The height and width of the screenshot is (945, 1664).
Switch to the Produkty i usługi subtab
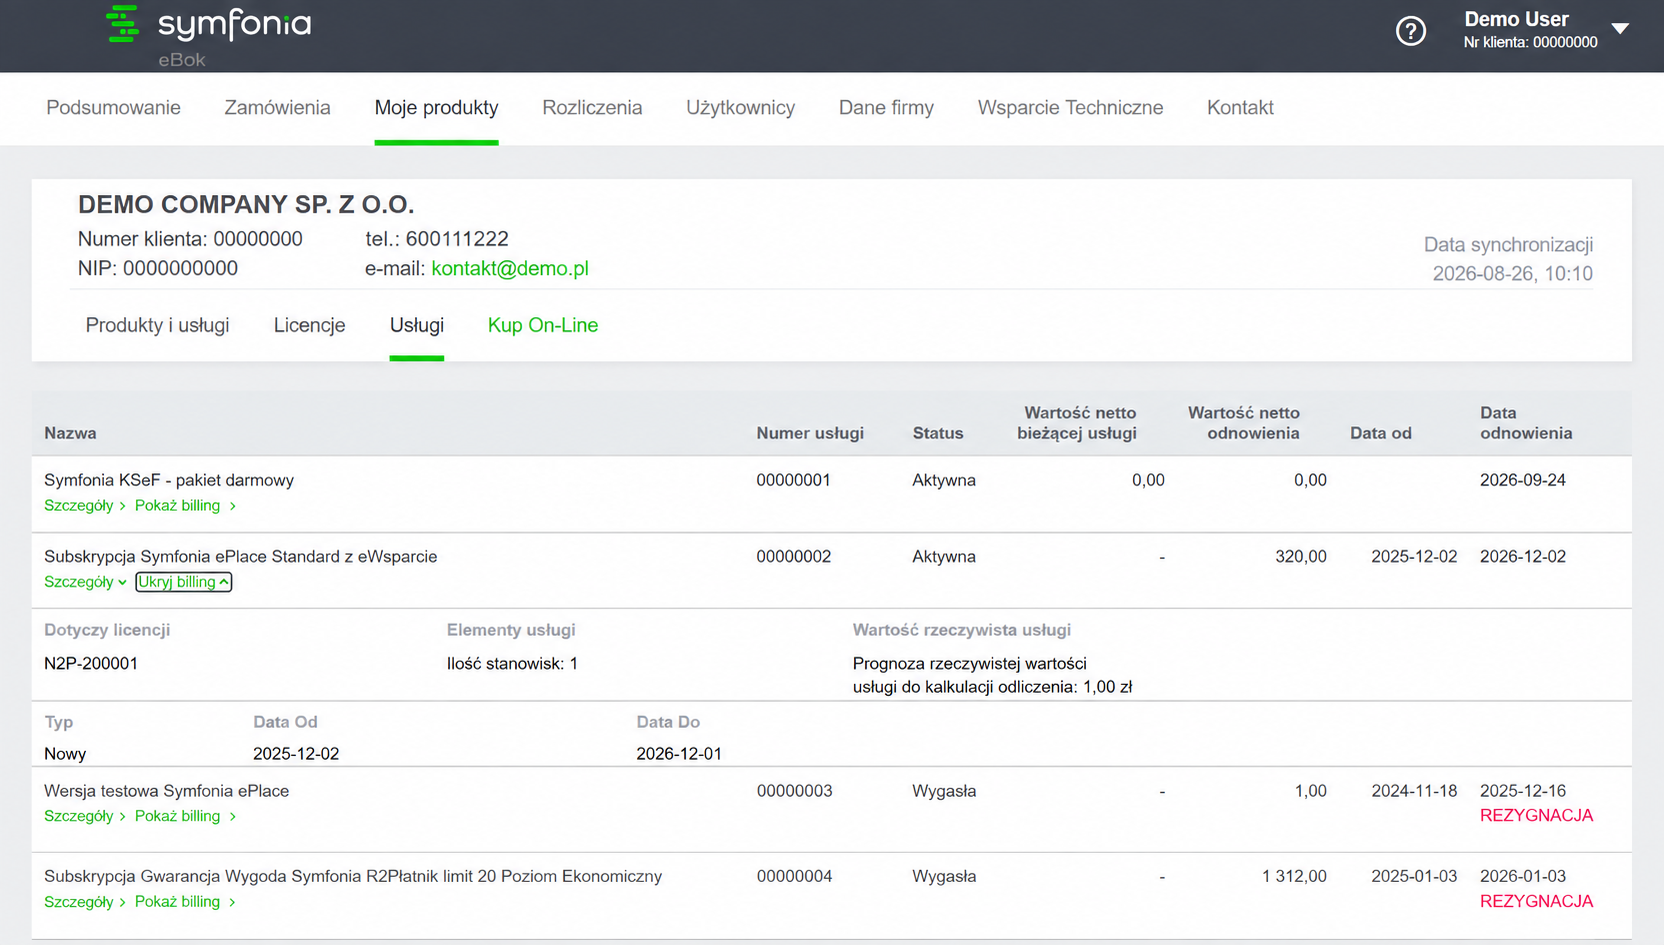(x=157, y=325)
